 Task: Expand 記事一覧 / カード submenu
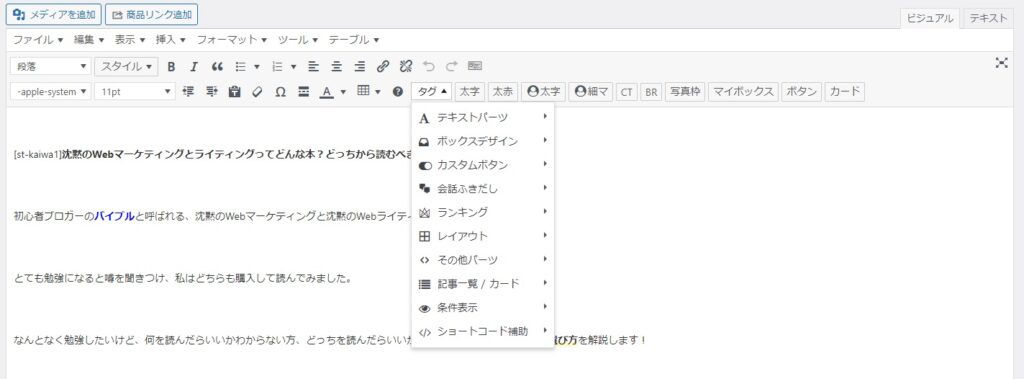pyautogui.click(x=483, y=284)
